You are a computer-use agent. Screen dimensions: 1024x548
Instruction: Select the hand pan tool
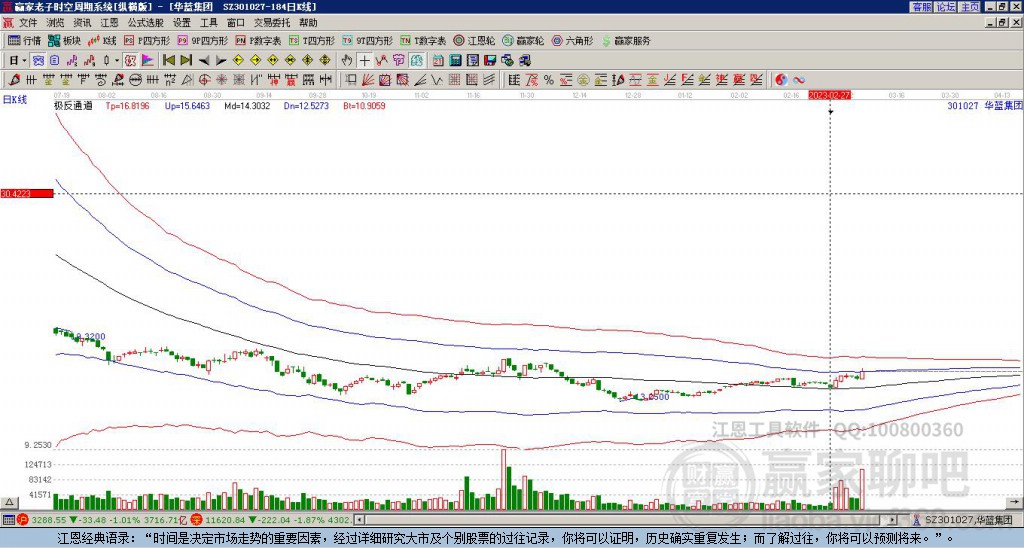coord(346,61)
